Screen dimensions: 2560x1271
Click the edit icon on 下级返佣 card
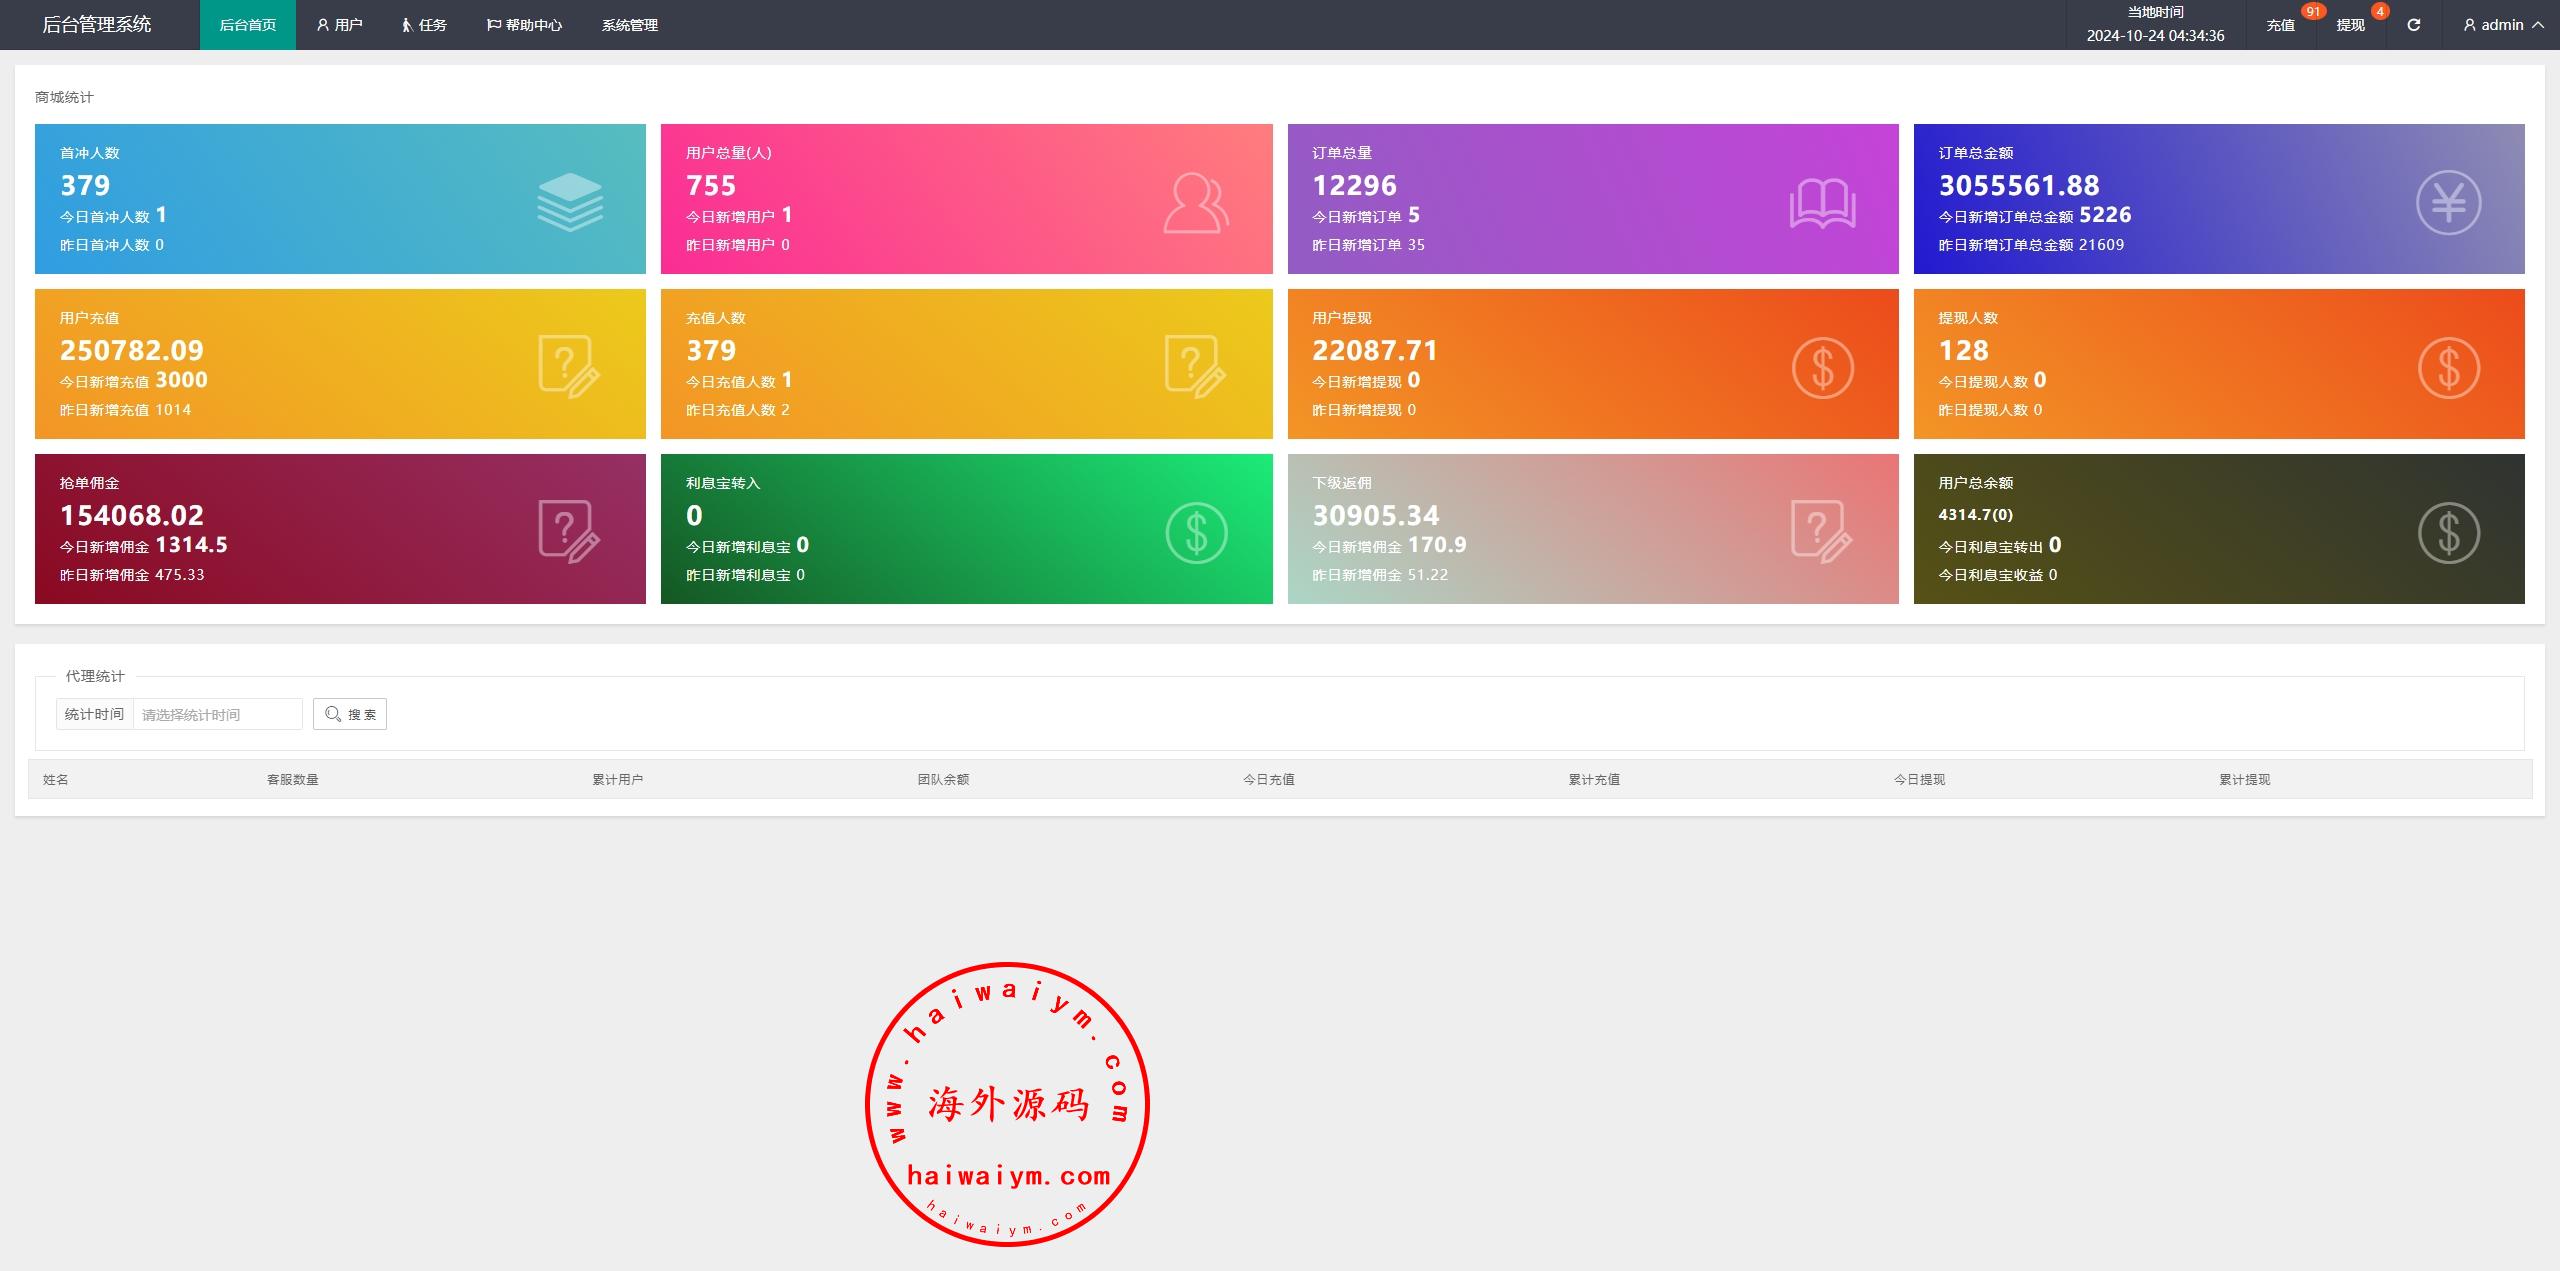tap(1822, 532)
